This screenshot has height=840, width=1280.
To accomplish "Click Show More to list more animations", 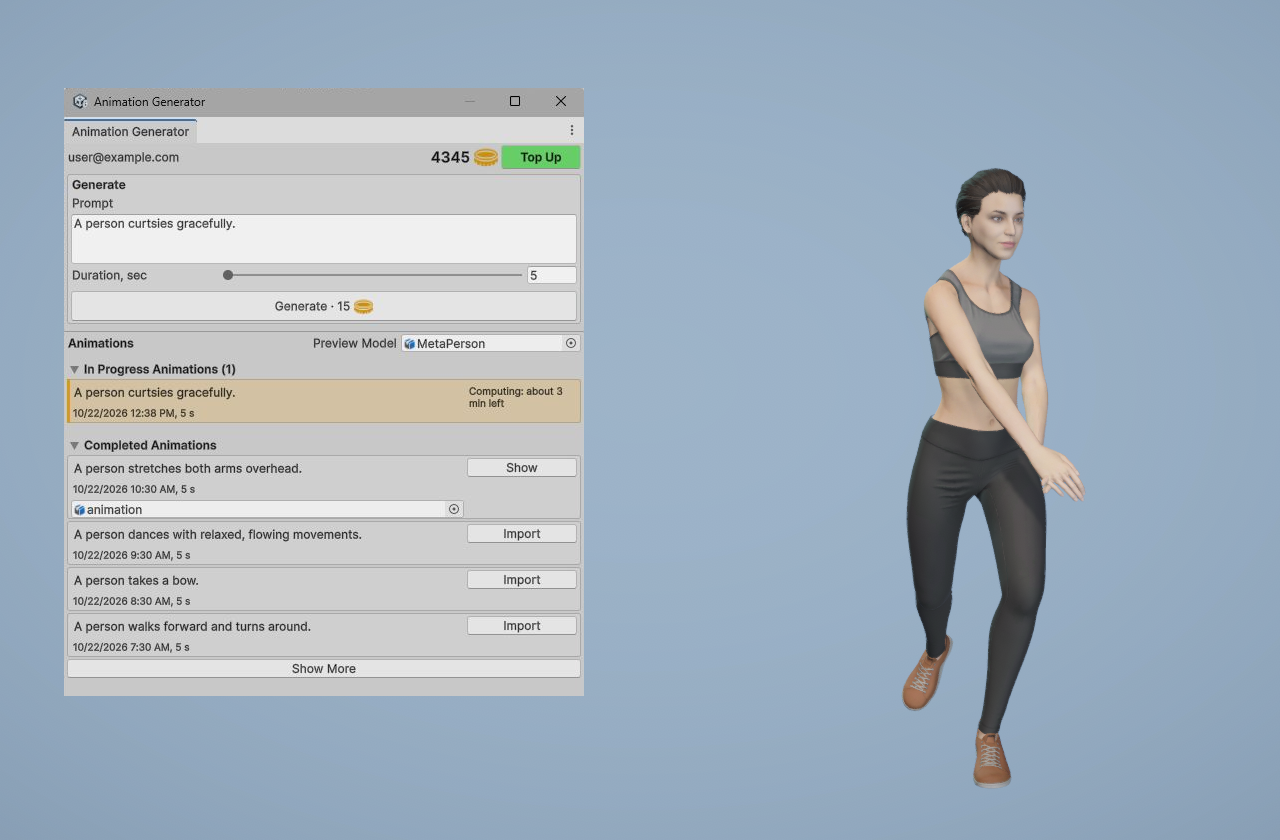I will 324,669.
